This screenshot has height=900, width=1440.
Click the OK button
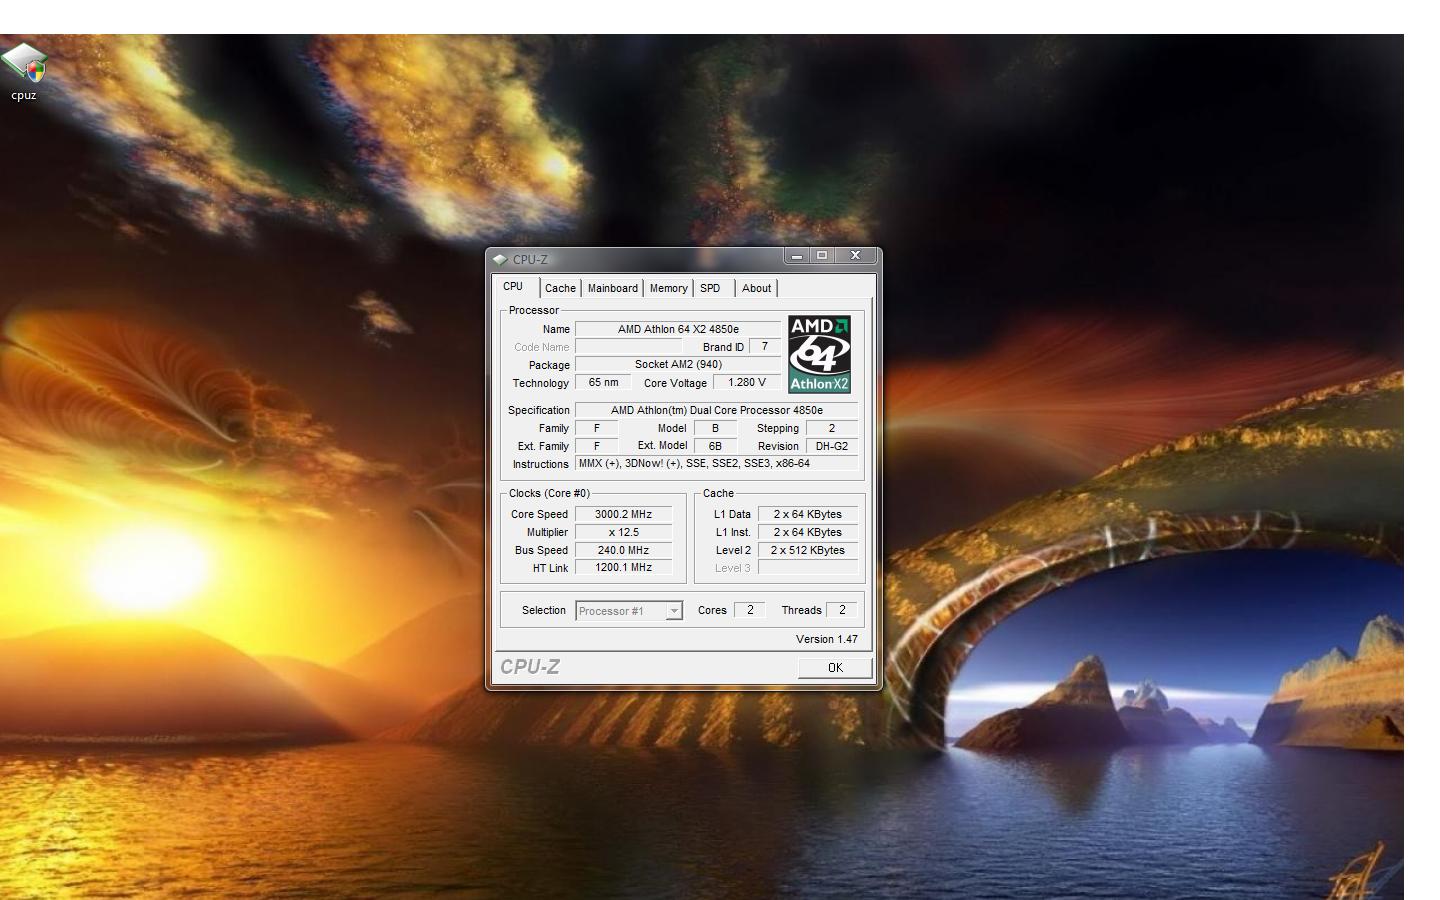tap(835, 667)
